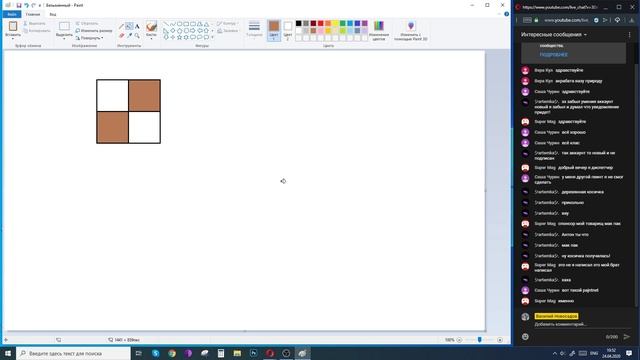Expand the Select dropdown arrow
This screenshot has width=640, height=360.
point(64,38)
